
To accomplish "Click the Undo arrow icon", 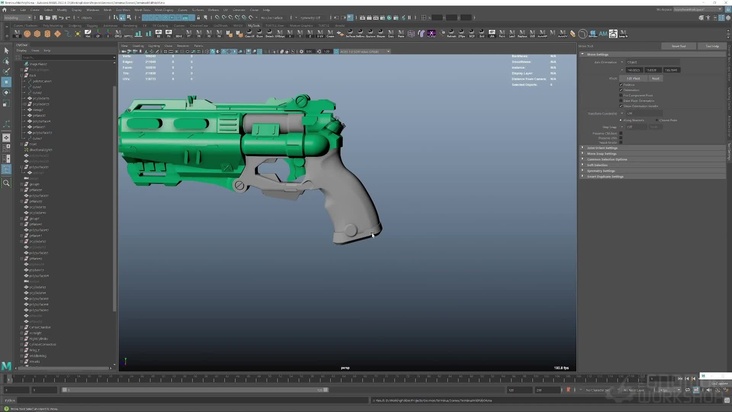I will [x=61, y=18].
